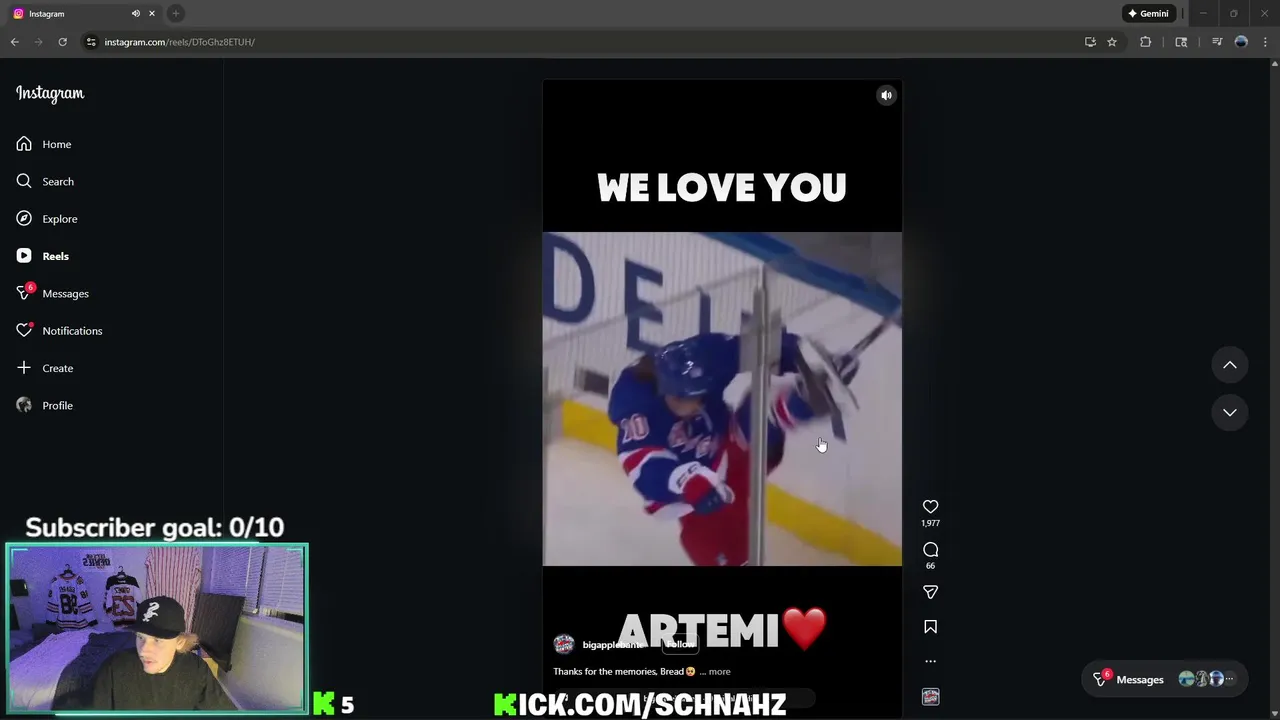
Task: Click the audio thumbnail beside the reel
Action: coord(930,696)
